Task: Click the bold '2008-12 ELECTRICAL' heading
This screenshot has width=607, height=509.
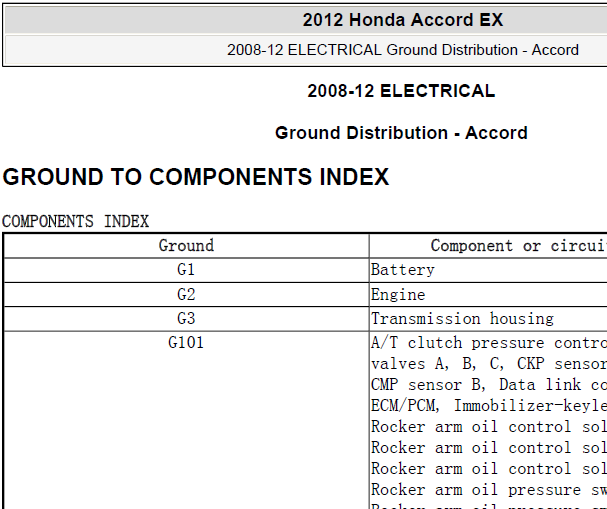Action: click(x=401, y=91)
